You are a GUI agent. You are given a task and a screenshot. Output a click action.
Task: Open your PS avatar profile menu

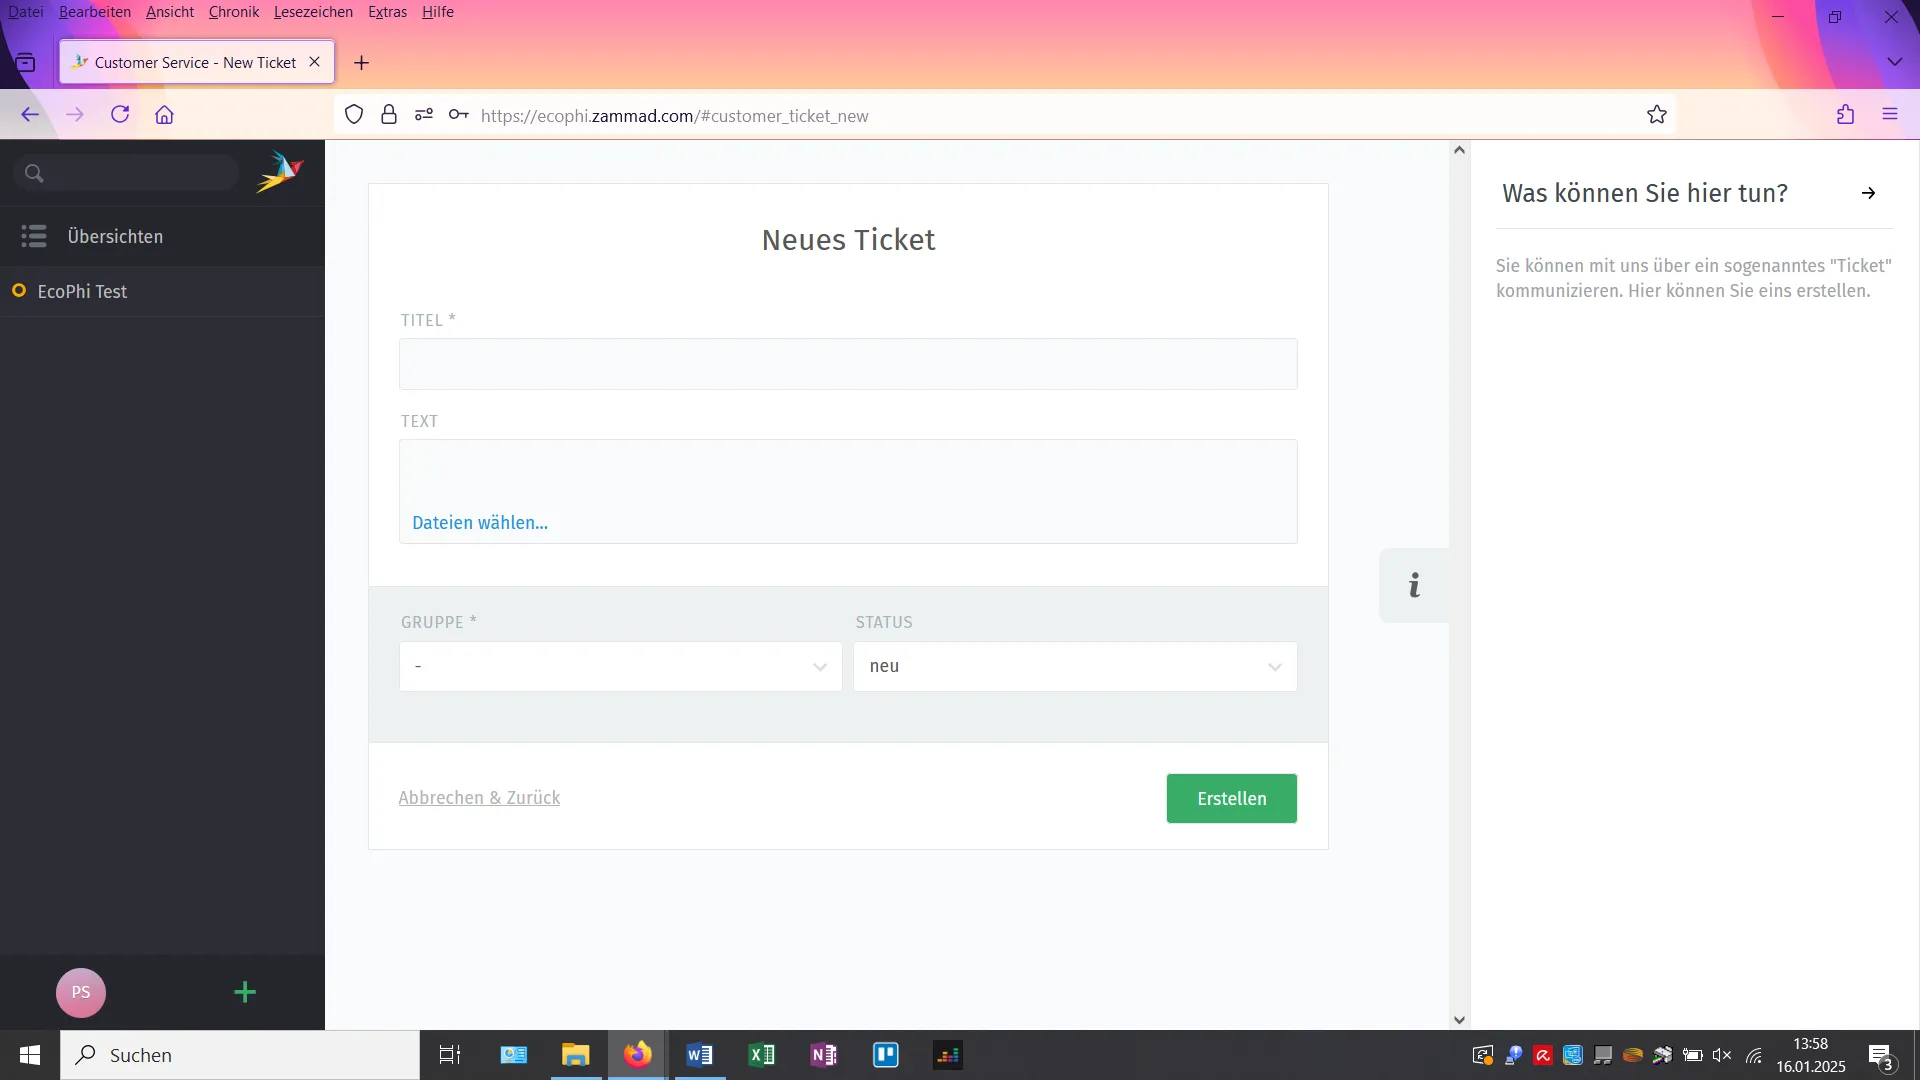(x=81, y=992)
